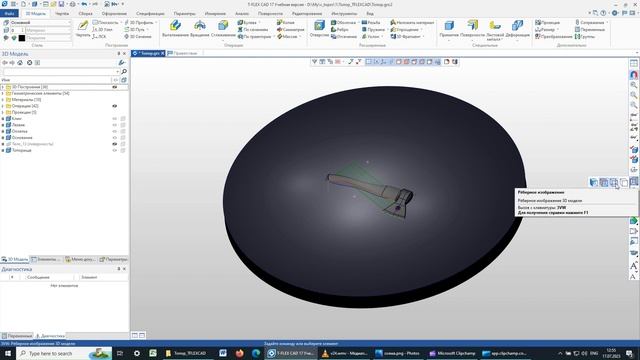Choose the По траектории sweep tool

254,36
